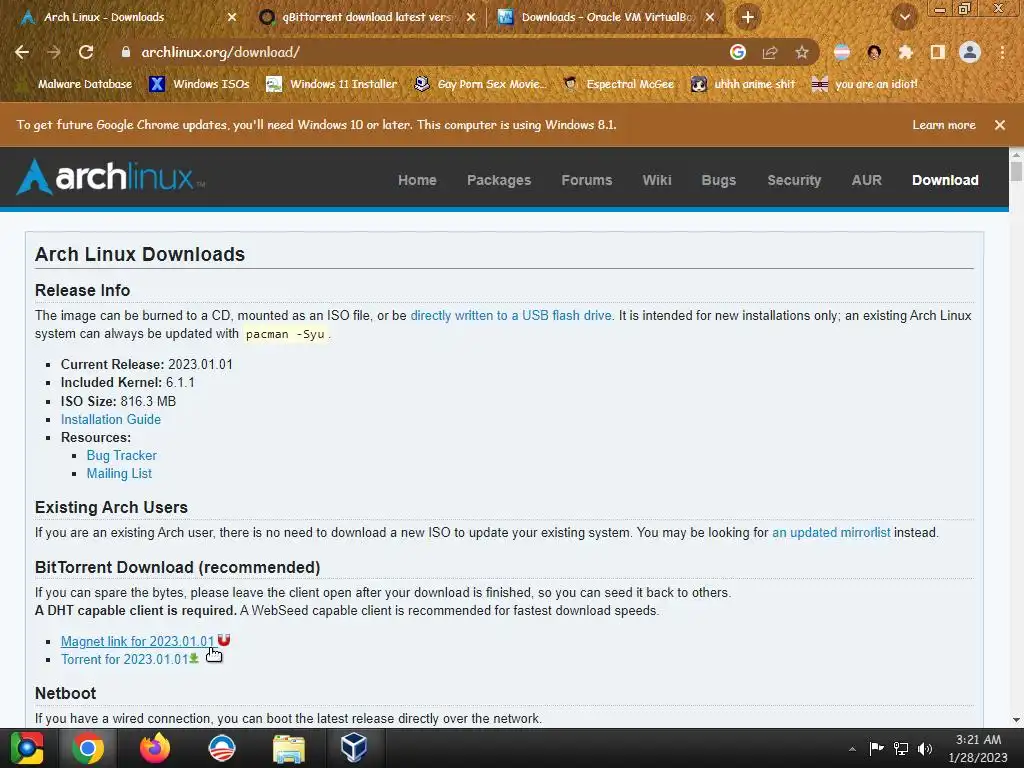Share this page using the share icon
Viewport: 1024px width, 768px height.
[770, 52]
